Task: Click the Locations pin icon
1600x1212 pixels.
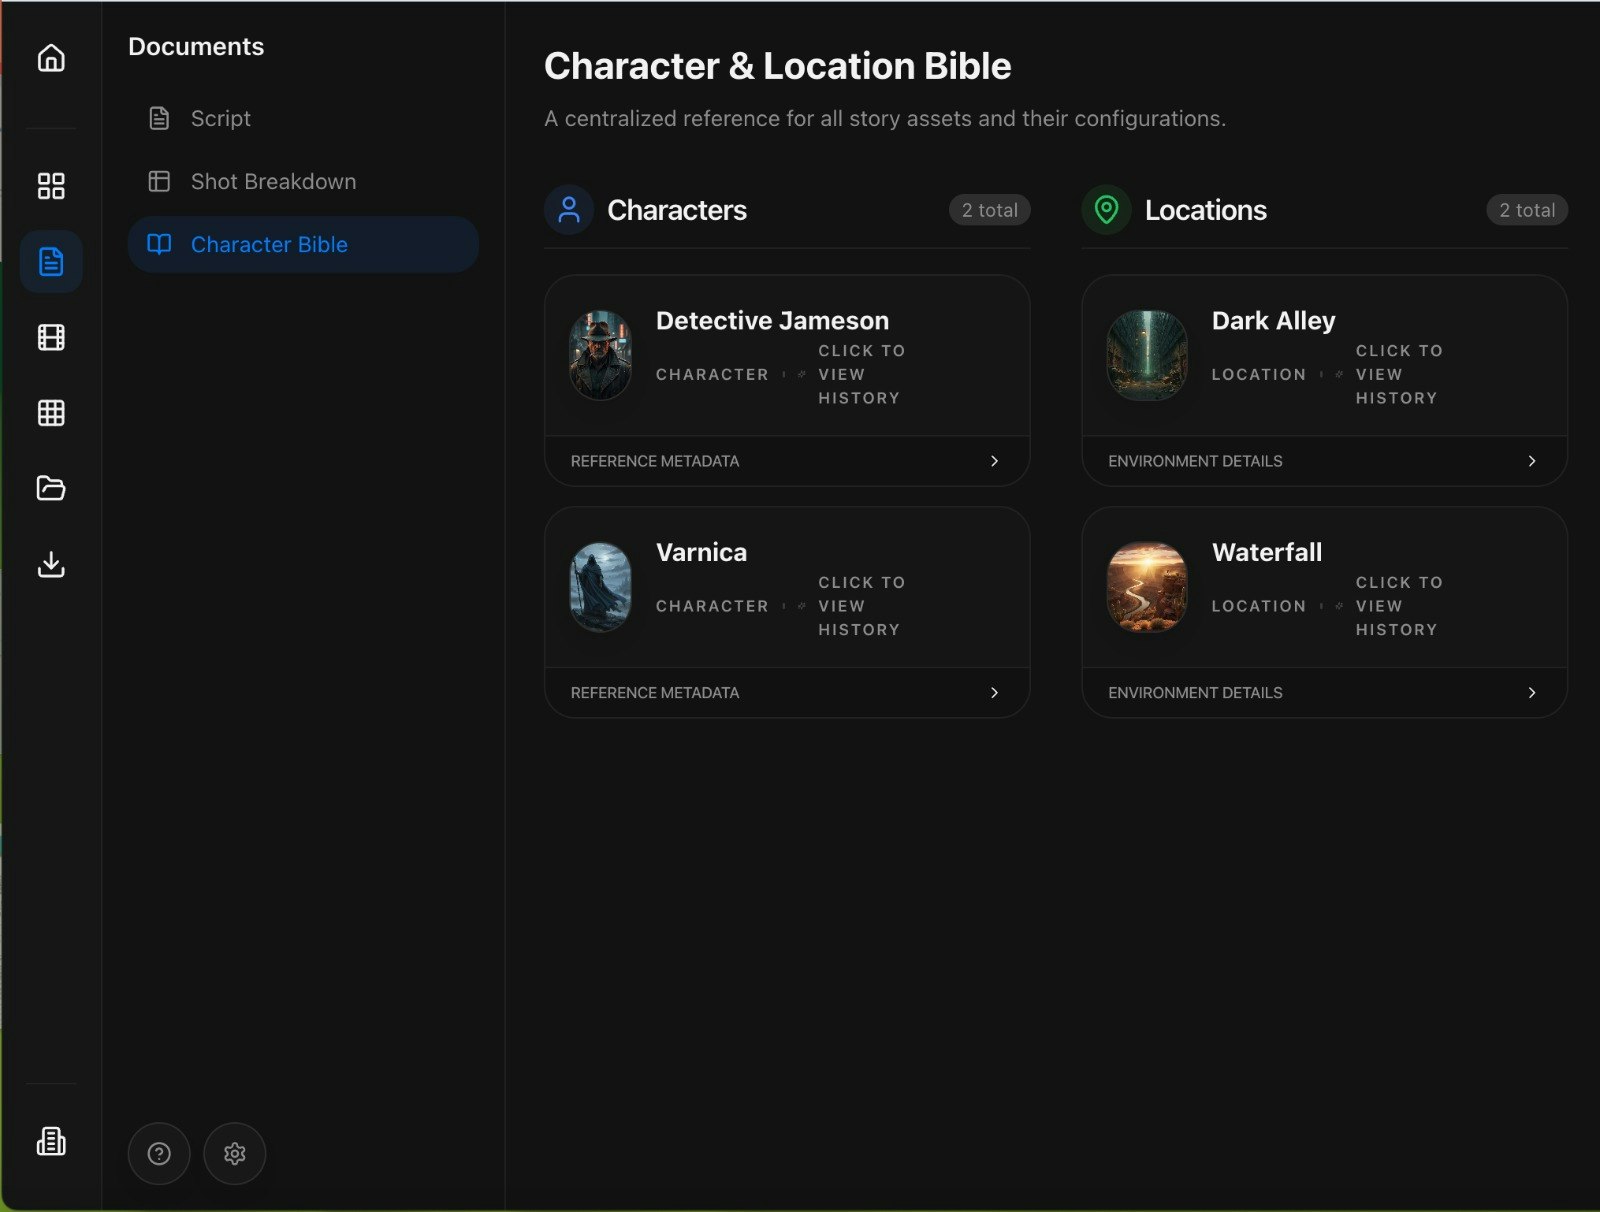Action: [x=1106, y=210]
